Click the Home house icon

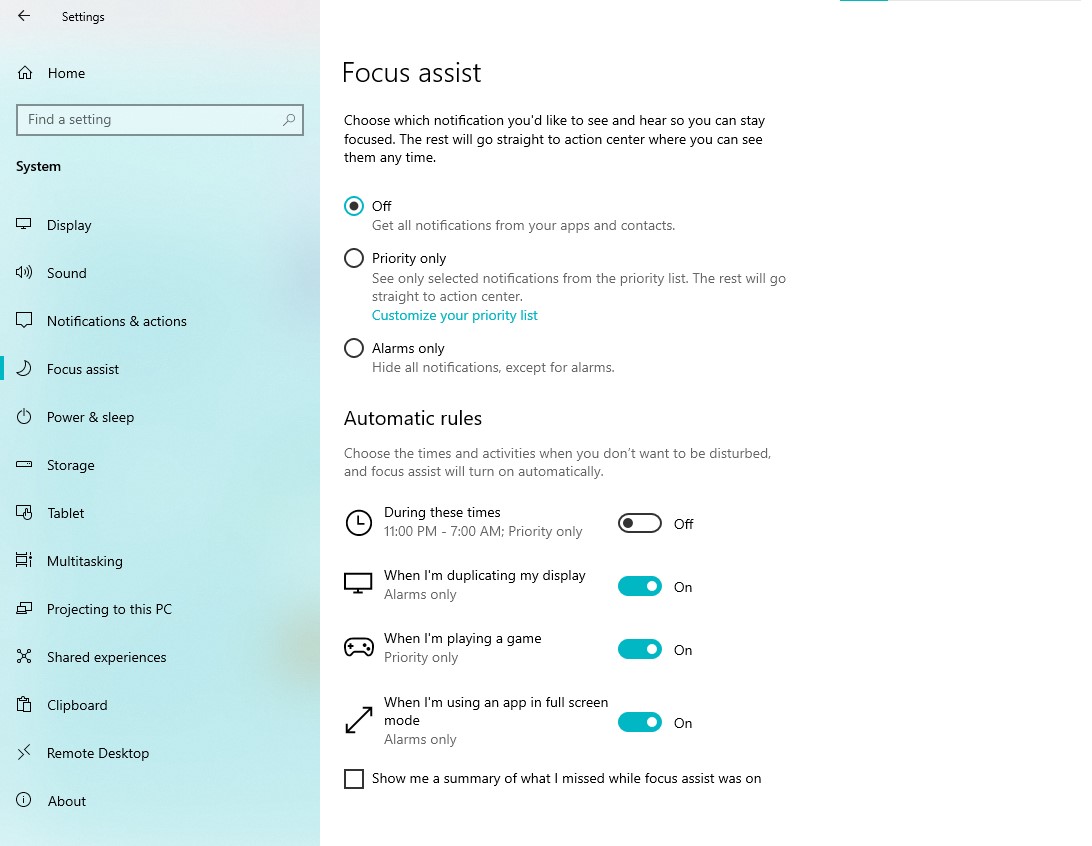pos(25,73)
